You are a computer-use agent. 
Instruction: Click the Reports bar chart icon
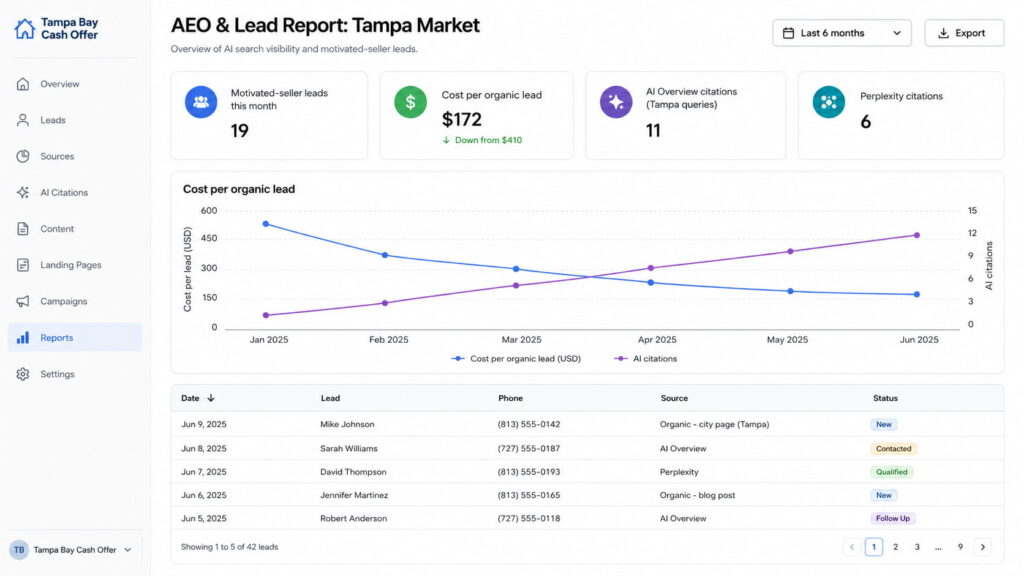click(23, 338)
